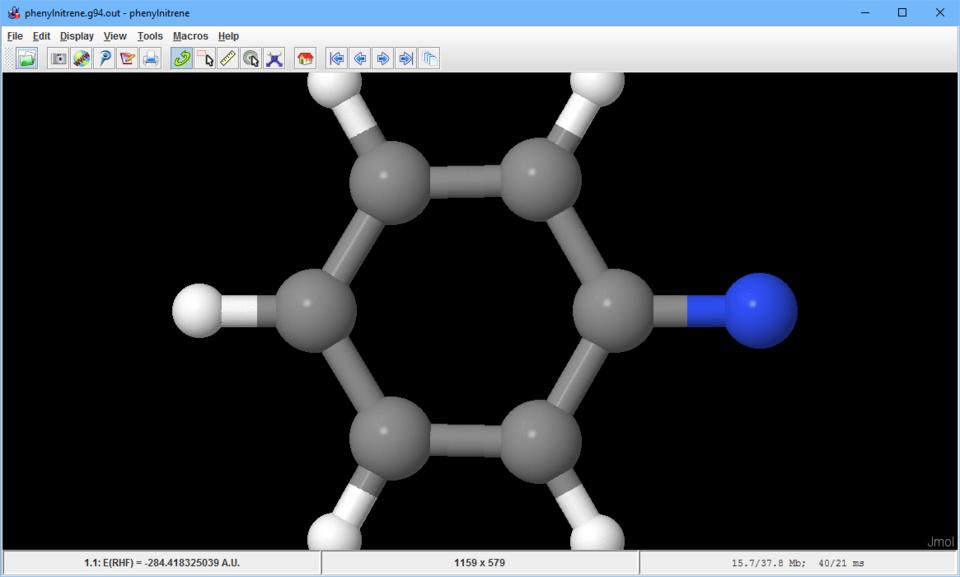The height and width of the screenshot is (577, 960).
Task: Click the center rotation picking tool
Action: click(x=251, y=59)
